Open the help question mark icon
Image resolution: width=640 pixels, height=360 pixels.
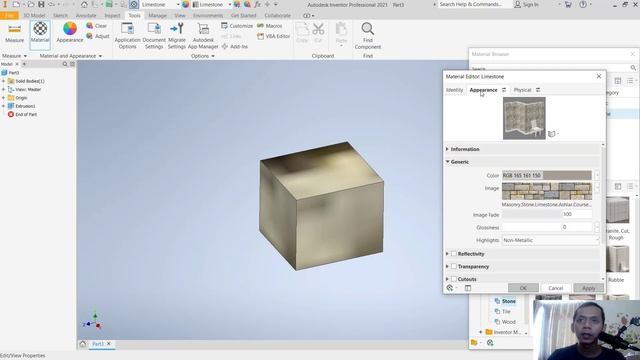[583, 4]
